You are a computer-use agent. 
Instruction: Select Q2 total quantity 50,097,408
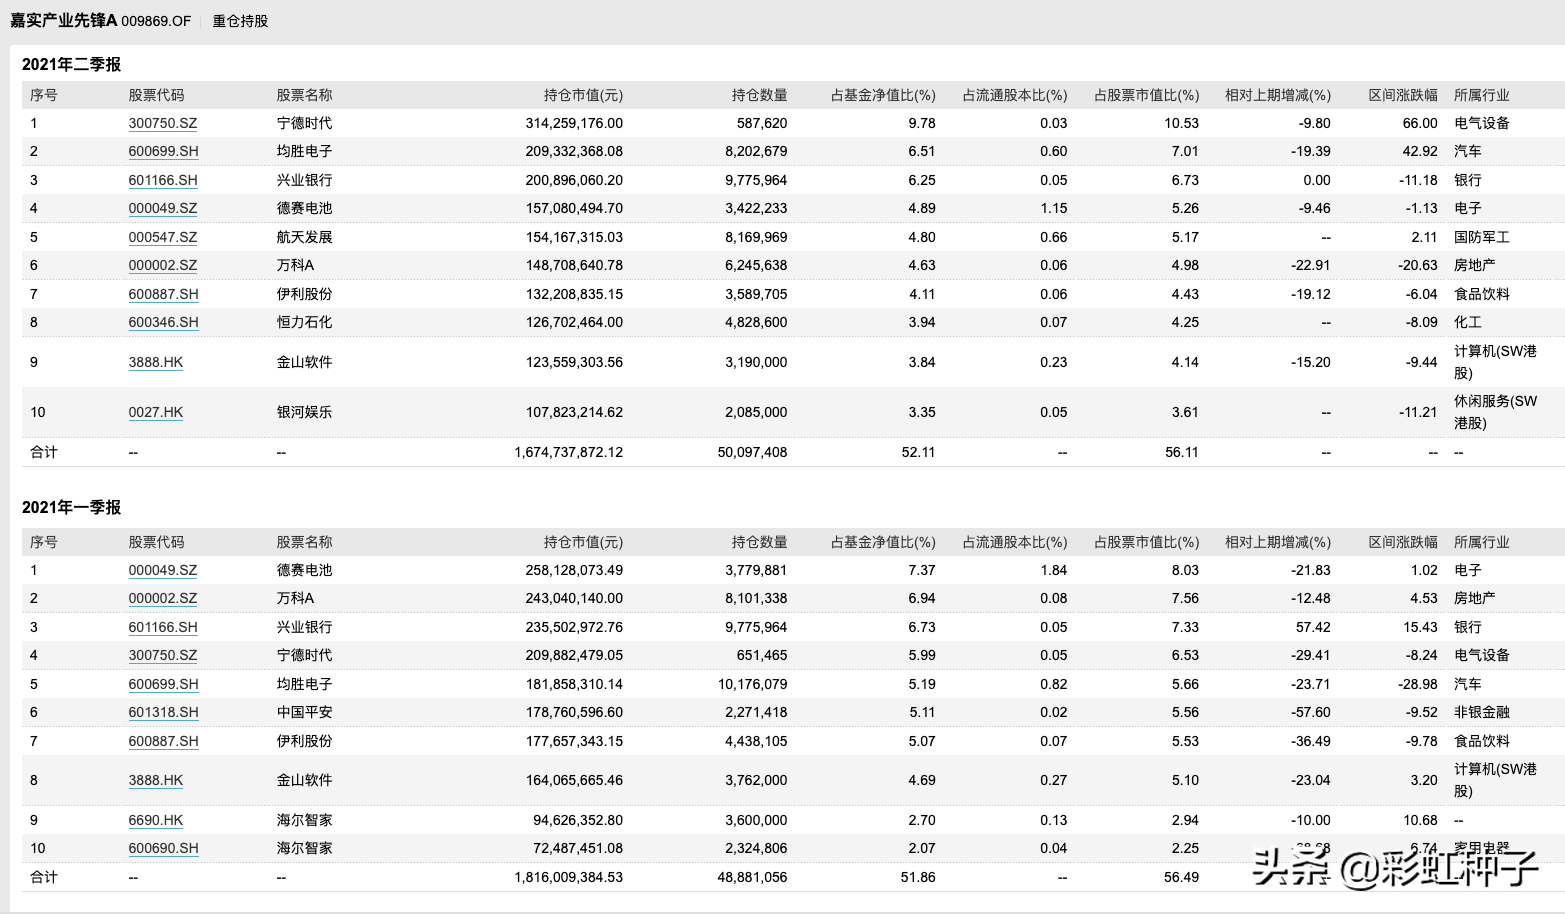[752, 452]
